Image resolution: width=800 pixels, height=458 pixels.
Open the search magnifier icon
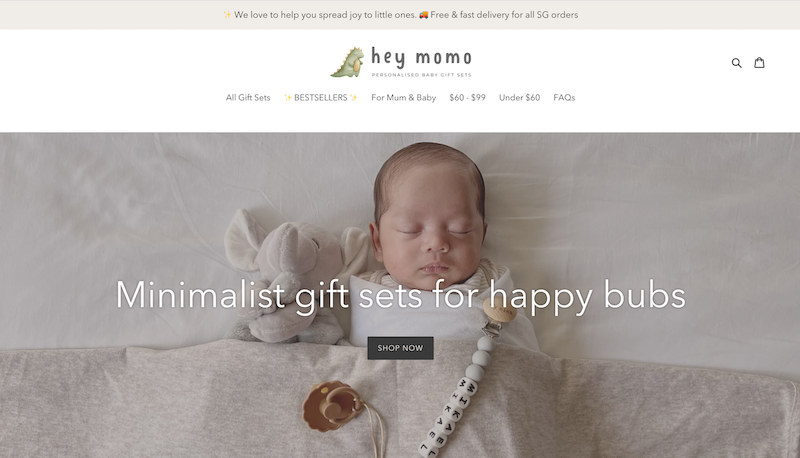click(736, 63)
